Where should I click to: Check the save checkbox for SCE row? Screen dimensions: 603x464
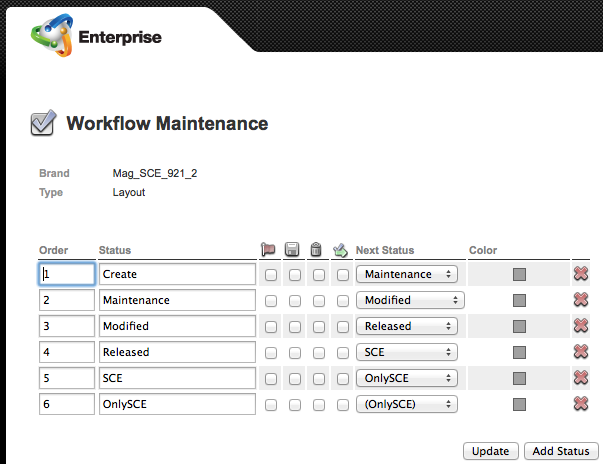click(295, 379)
